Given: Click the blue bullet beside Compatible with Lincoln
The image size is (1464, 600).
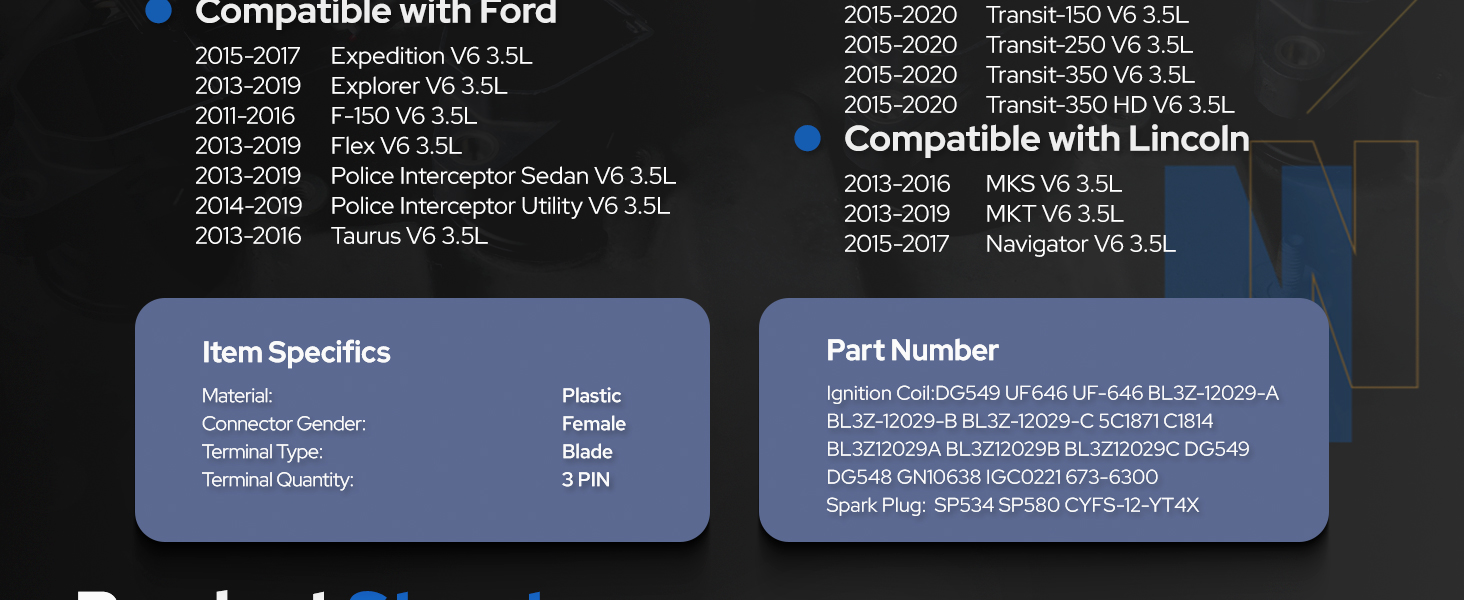Looking at the screenshot, I should pyautogui.click(x=807, y=139).
